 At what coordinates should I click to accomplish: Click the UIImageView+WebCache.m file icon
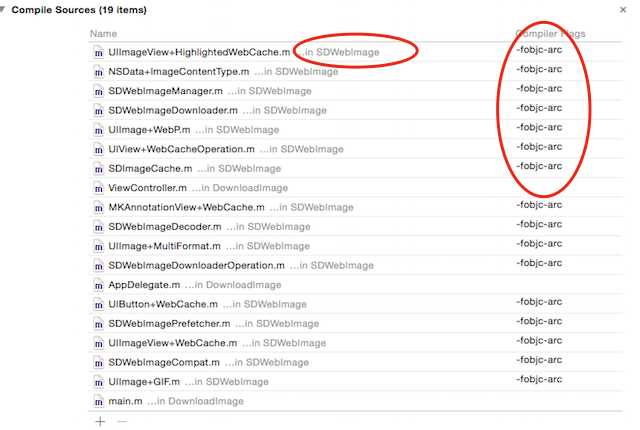[x=98, y=343]
